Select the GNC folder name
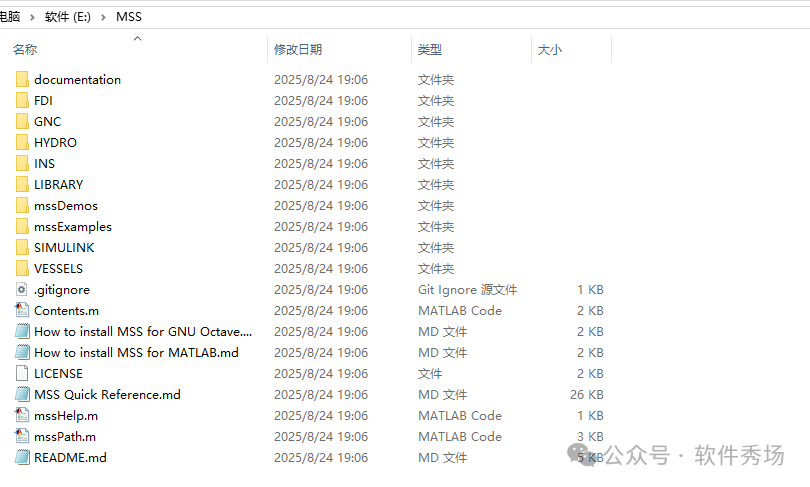The width and height of the screenshot is (810, 487). click(48, 121)
